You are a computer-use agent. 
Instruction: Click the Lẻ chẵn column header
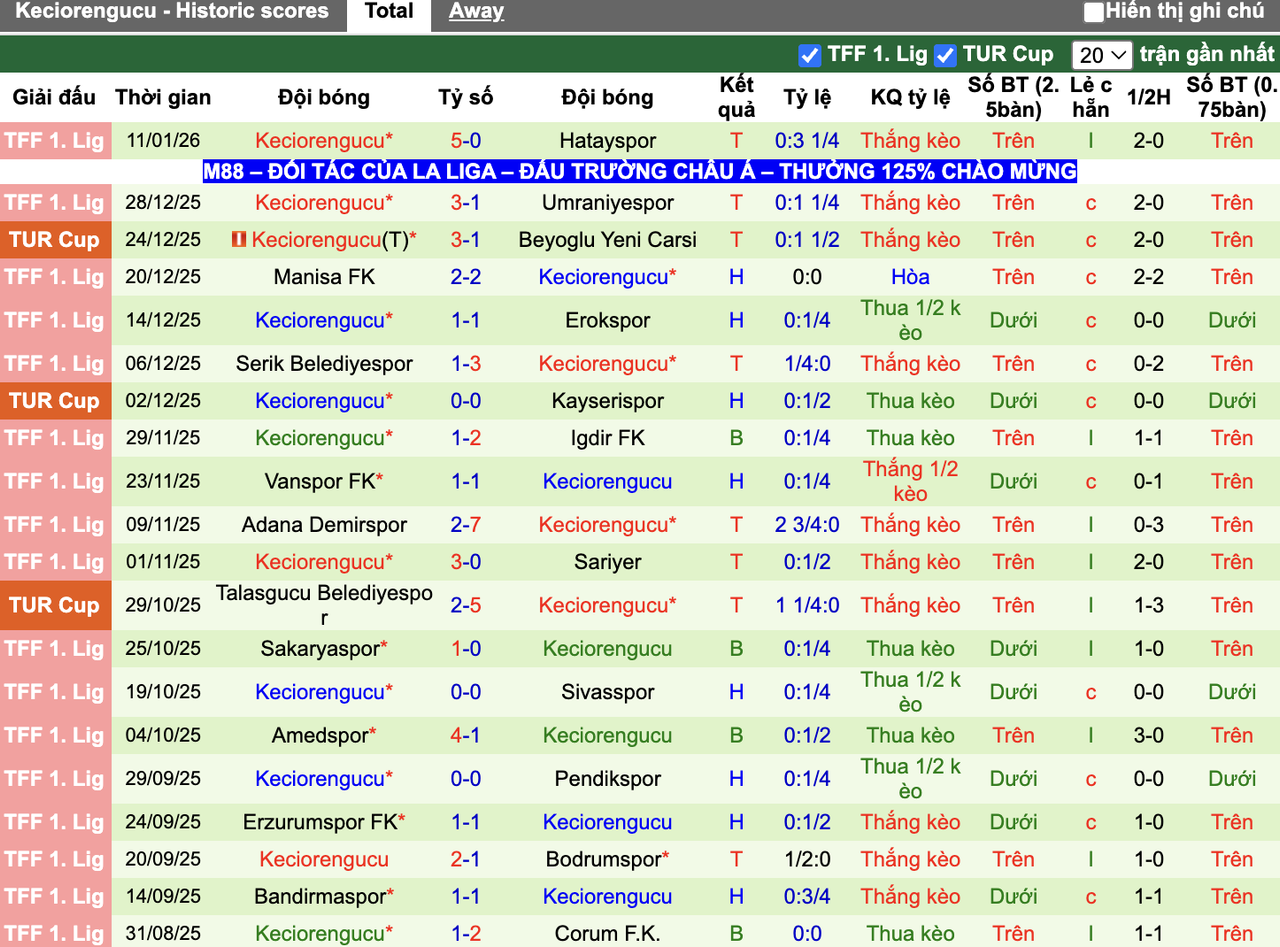pos(1090,97)
